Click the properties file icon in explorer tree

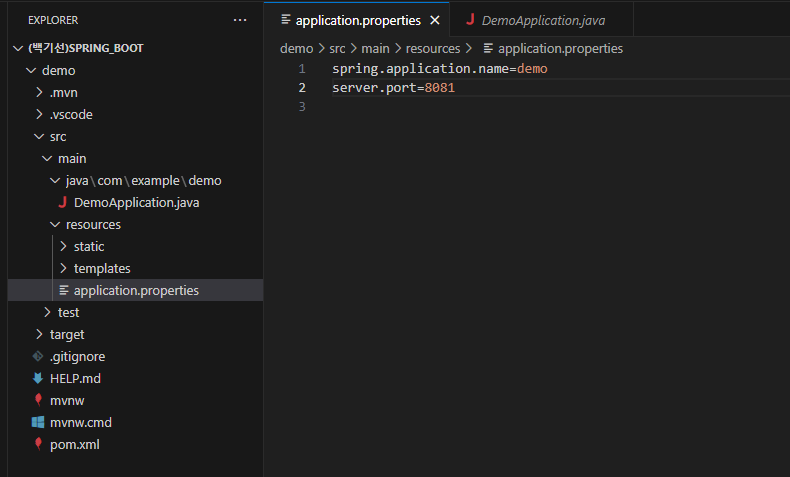64,291
